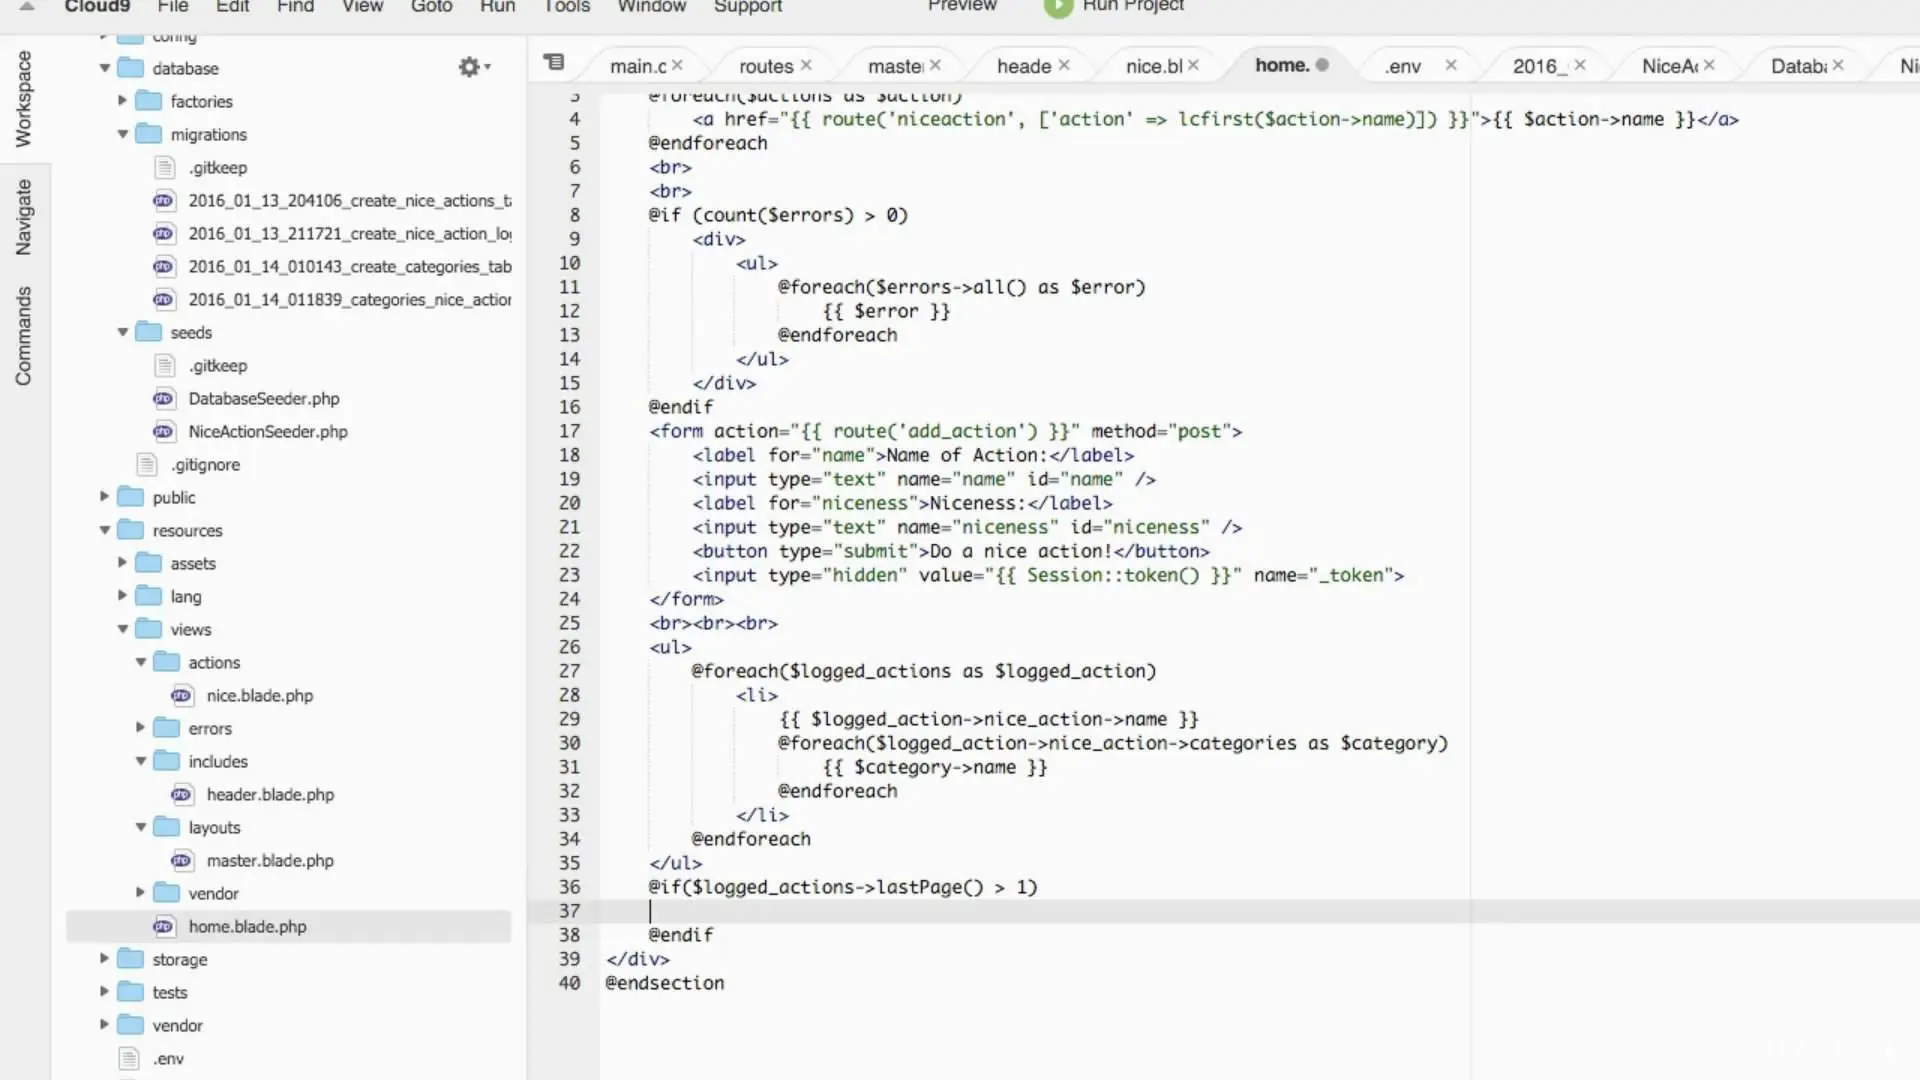This screenshot has height=1080, width=1920.
Task: Collapse the layouts folder
Action: pos(140,827)
